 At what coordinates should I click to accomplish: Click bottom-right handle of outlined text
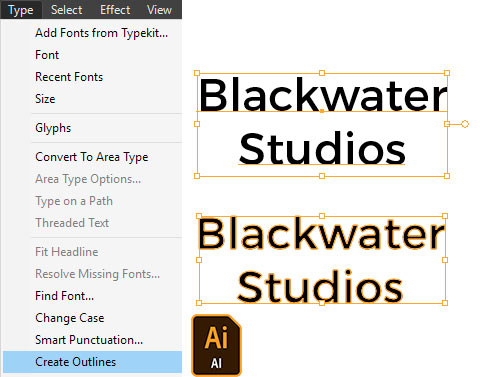pyautogui.click(x=445, y=303)
